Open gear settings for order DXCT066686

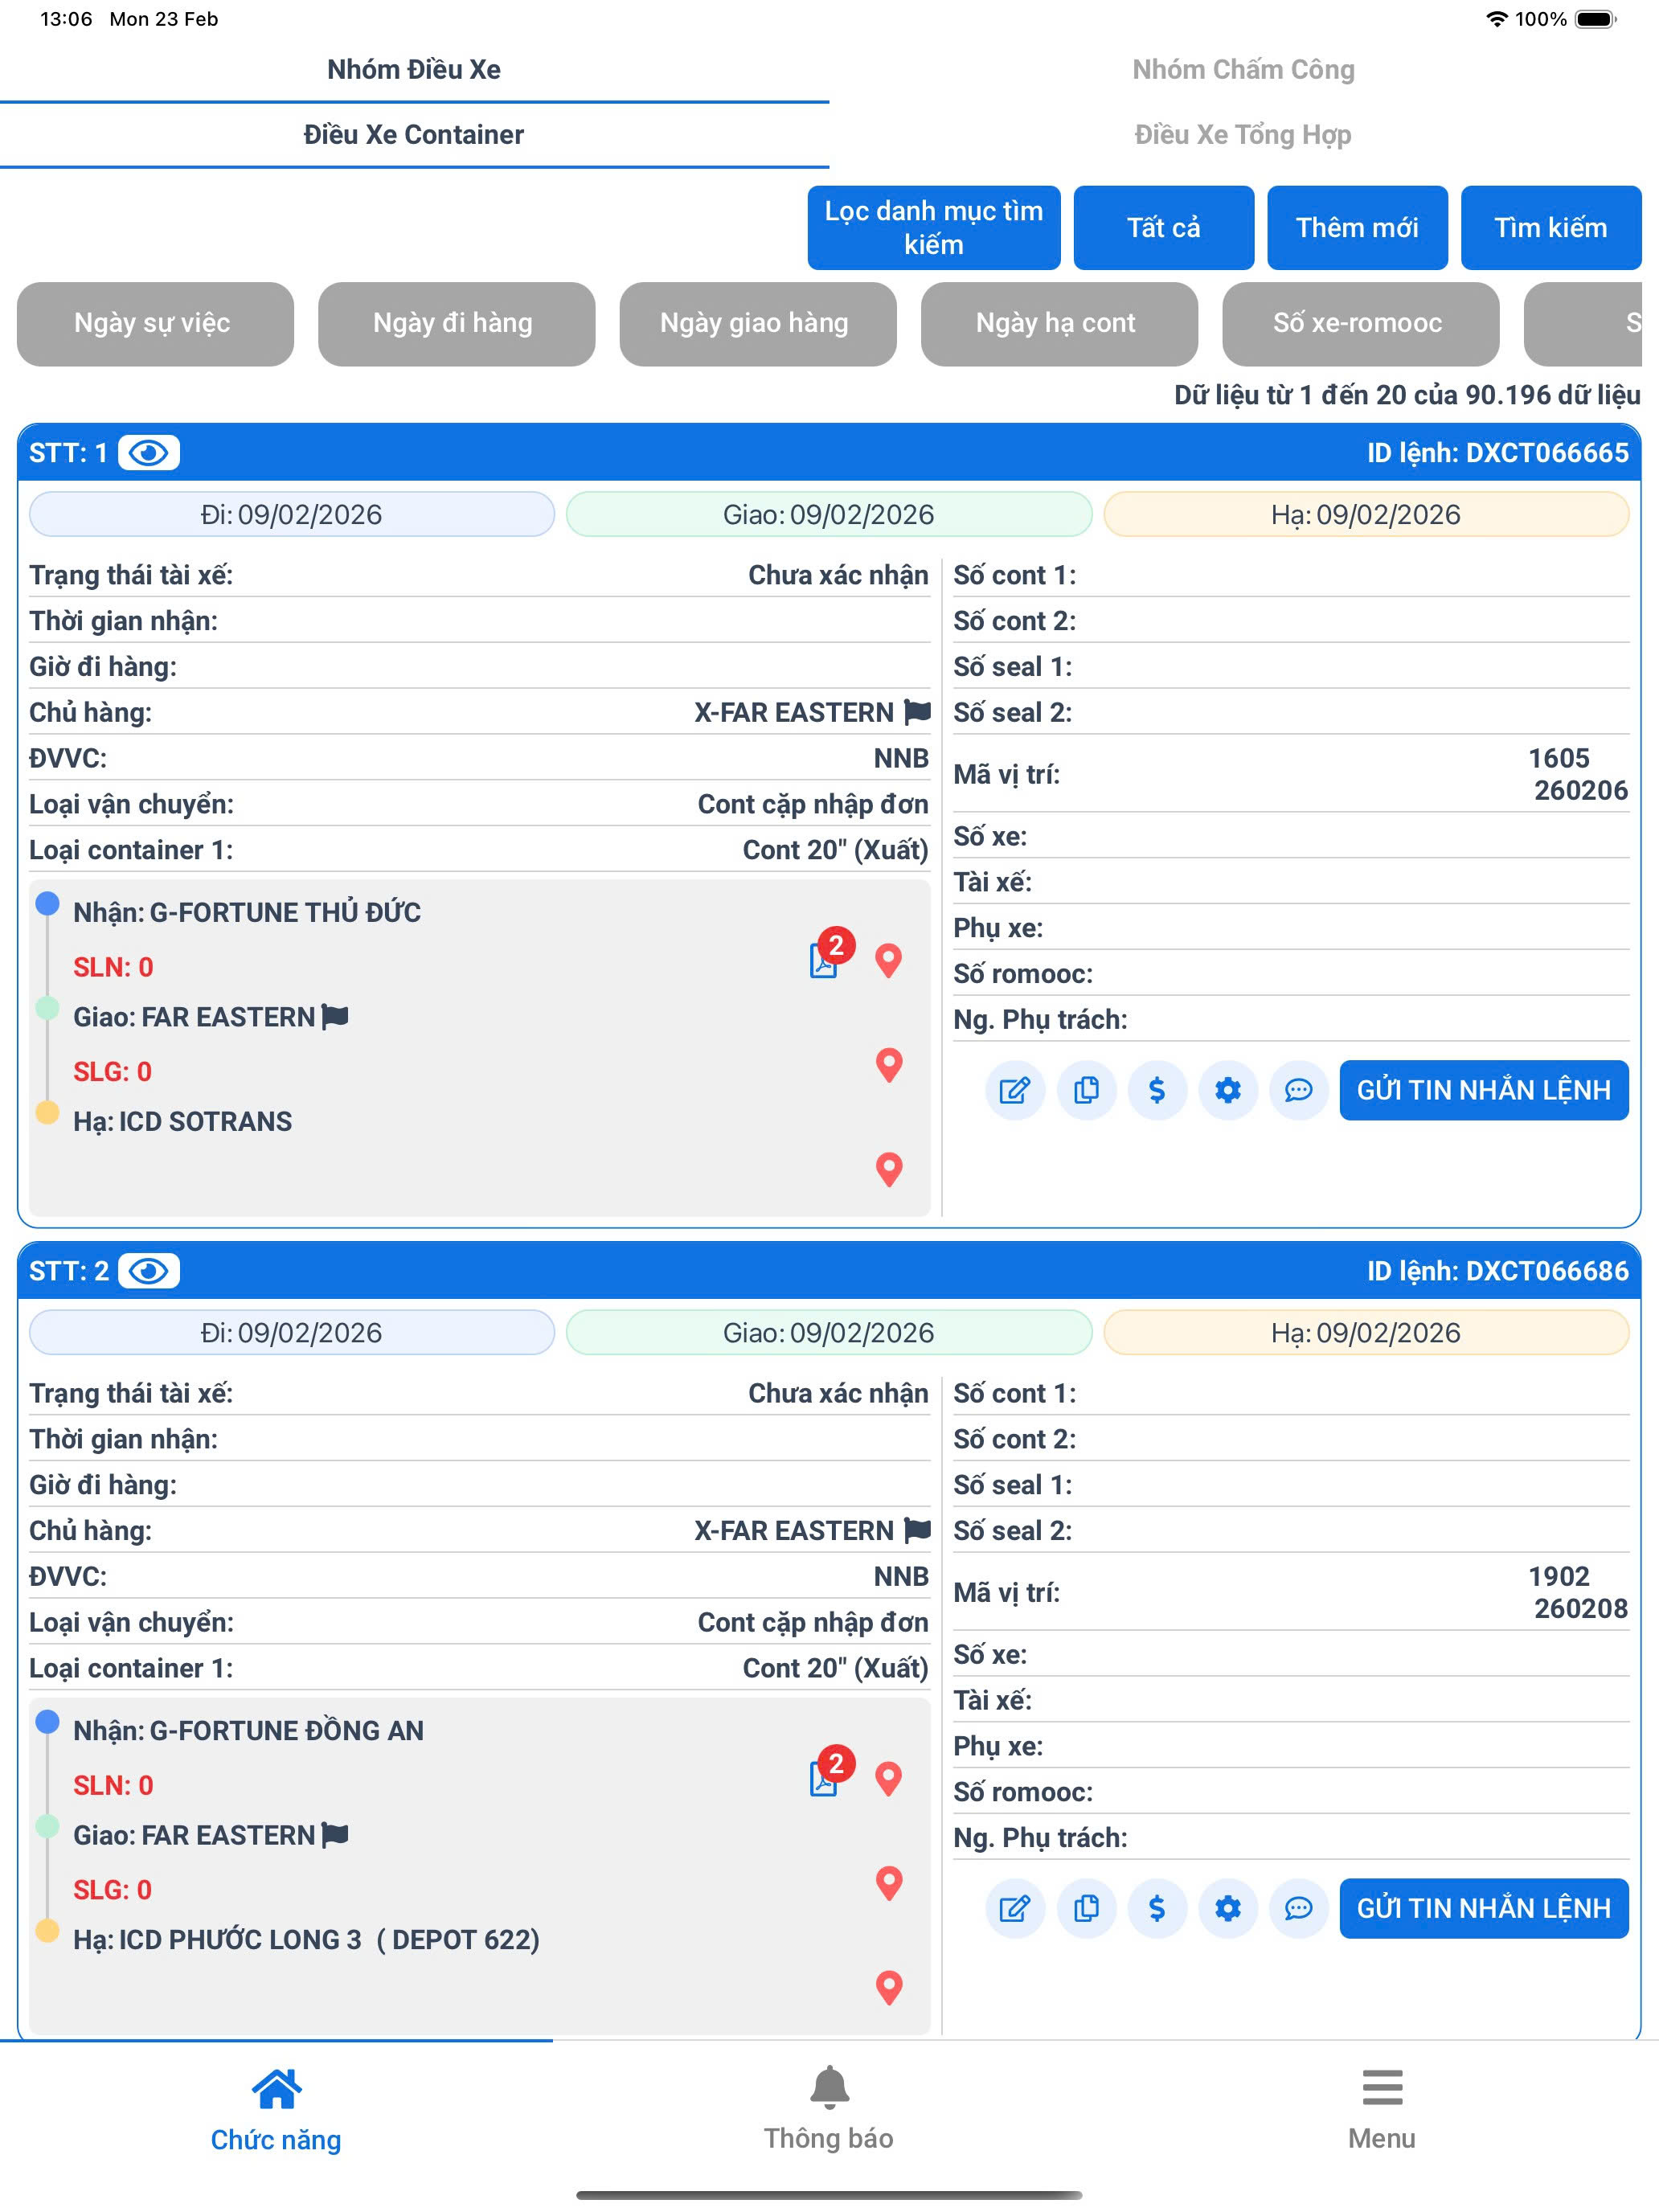[x=1228, y=1908]
